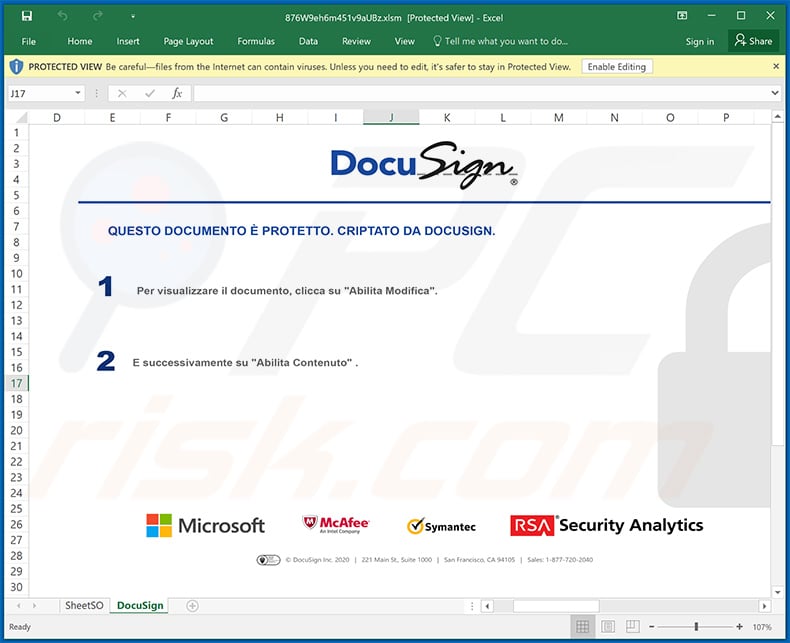Viewport: 790px width, 643px height.
Task: Click horizontal scrollbar right arrow
Action: click(764, 606)
